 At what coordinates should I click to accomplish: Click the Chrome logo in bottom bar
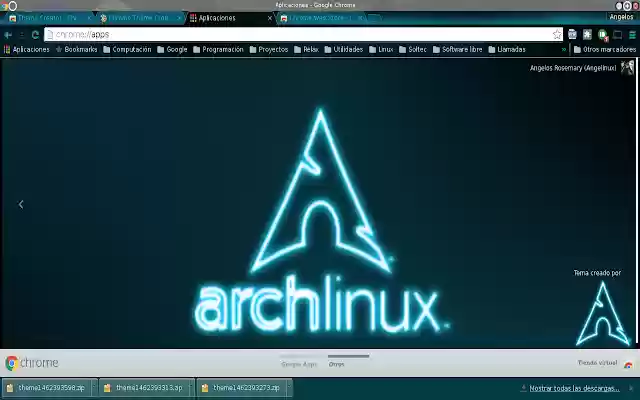point(32,363)
